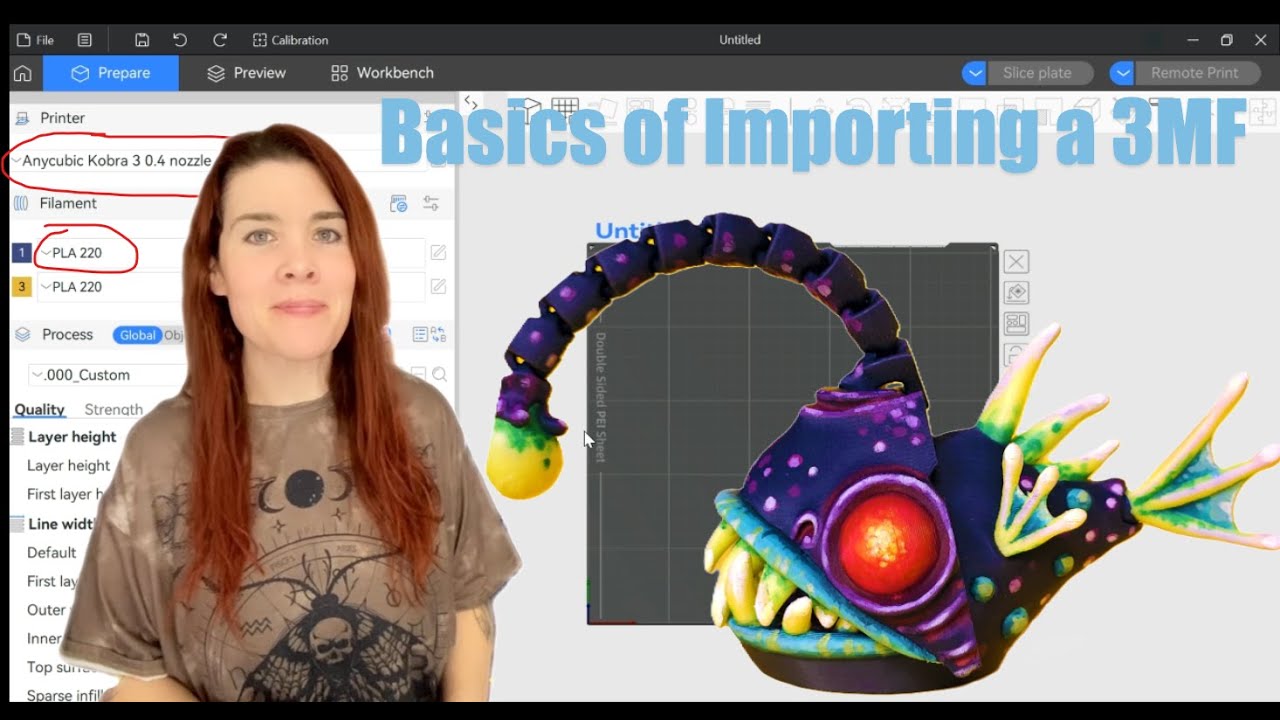
Task: Collapse the sidebar with the angle-brackets icon
Action: 471,102
